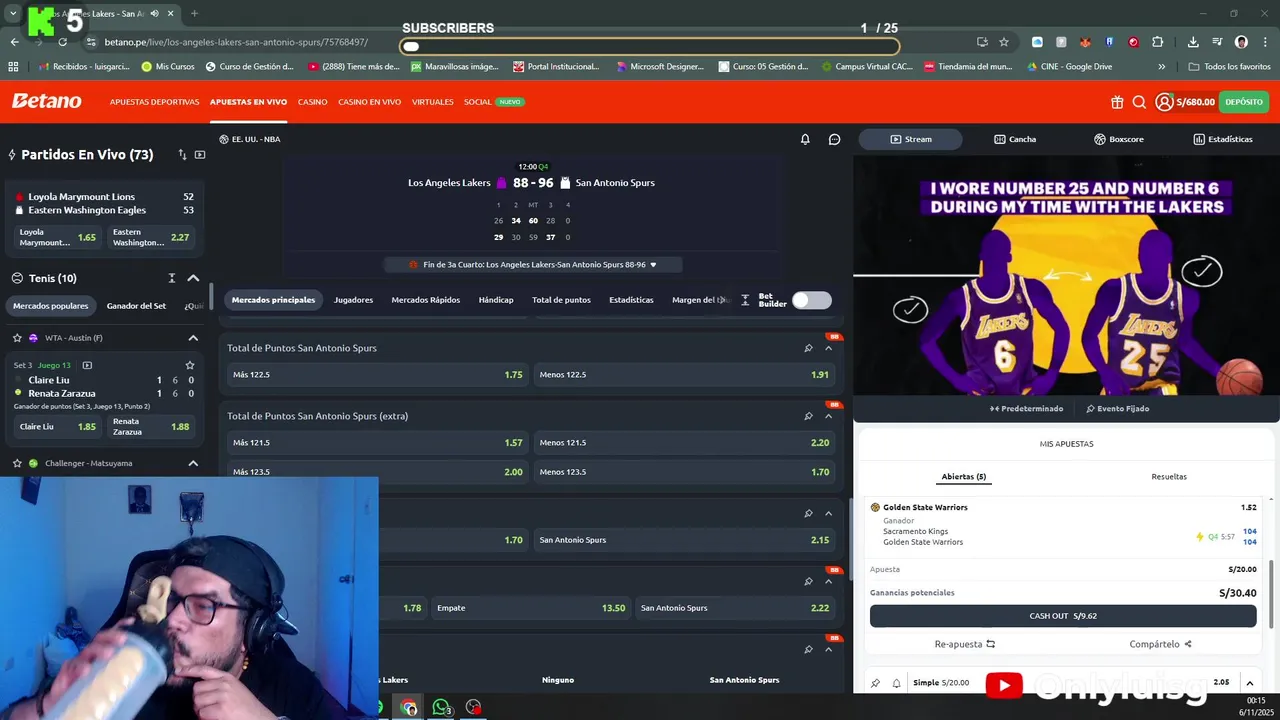Click the browser address bar URL

point(235,42)
